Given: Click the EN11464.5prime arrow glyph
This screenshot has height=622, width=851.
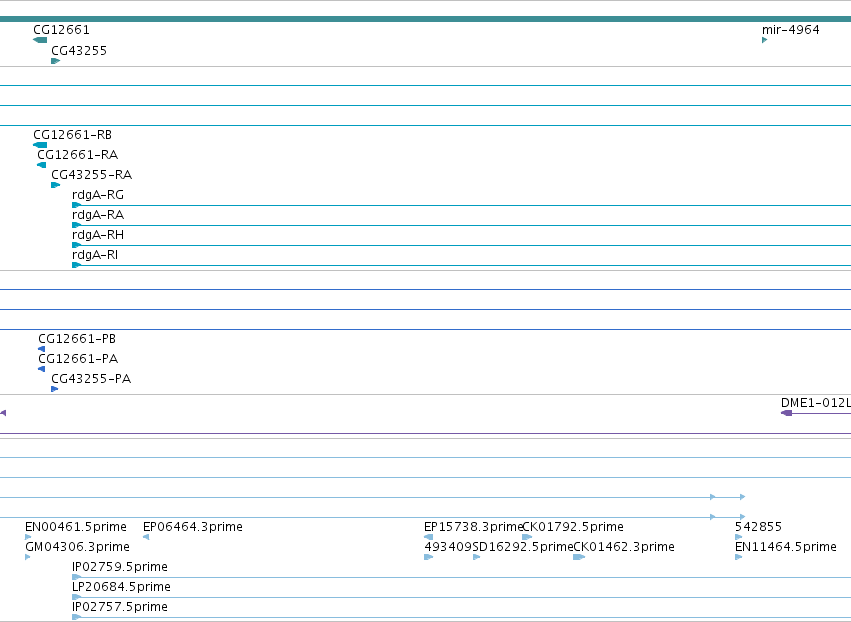Looking at the screenshot, I should [738, 557].
